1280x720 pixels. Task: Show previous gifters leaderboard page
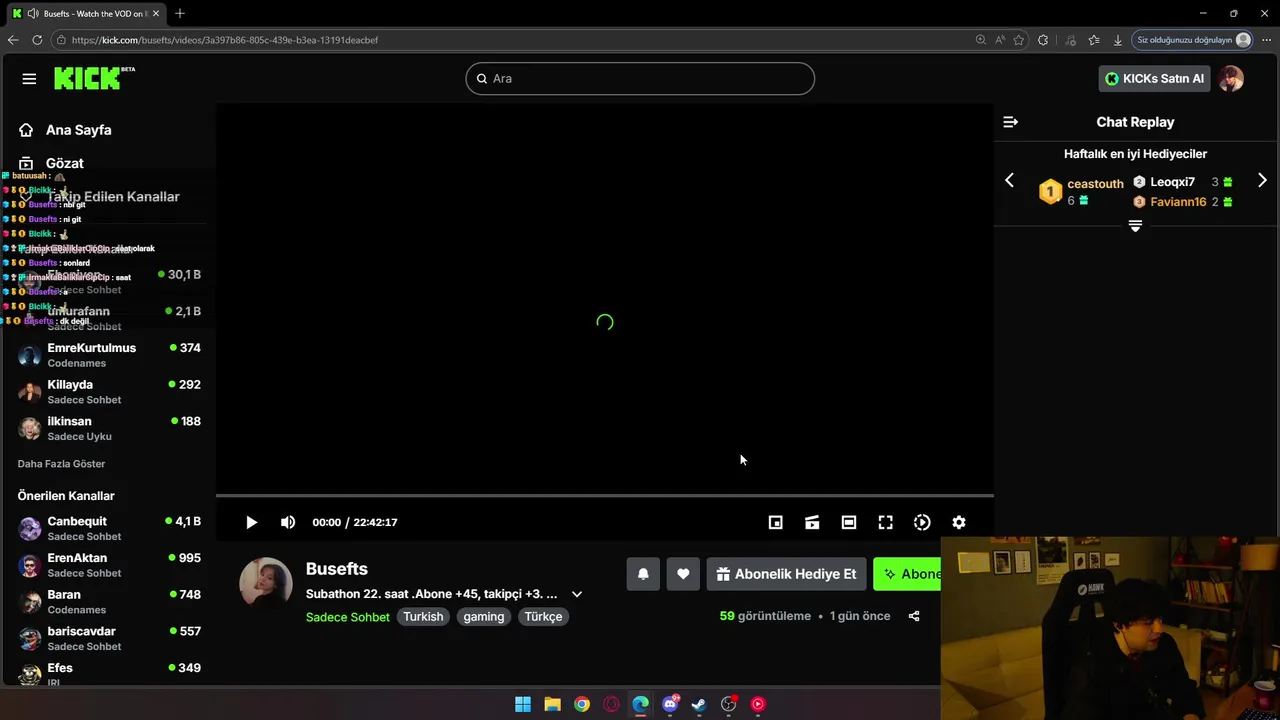pyautogui.click(x=1009, y=180)
